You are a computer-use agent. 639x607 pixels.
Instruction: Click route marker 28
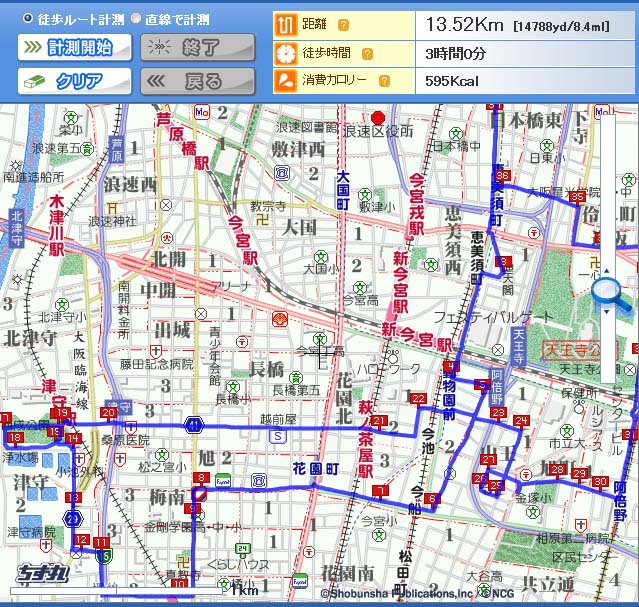click(x=557, y=469)
